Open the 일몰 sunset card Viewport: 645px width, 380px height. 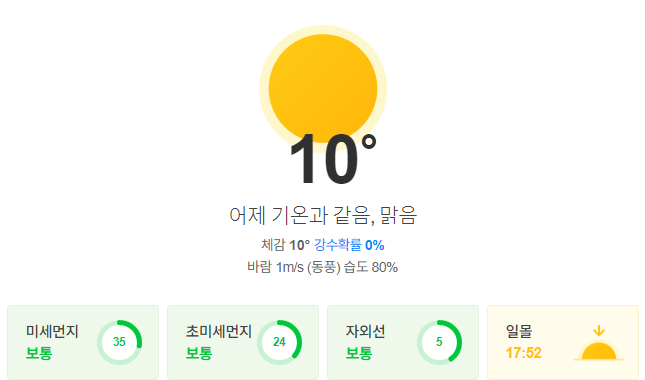[x=563, y=342]
